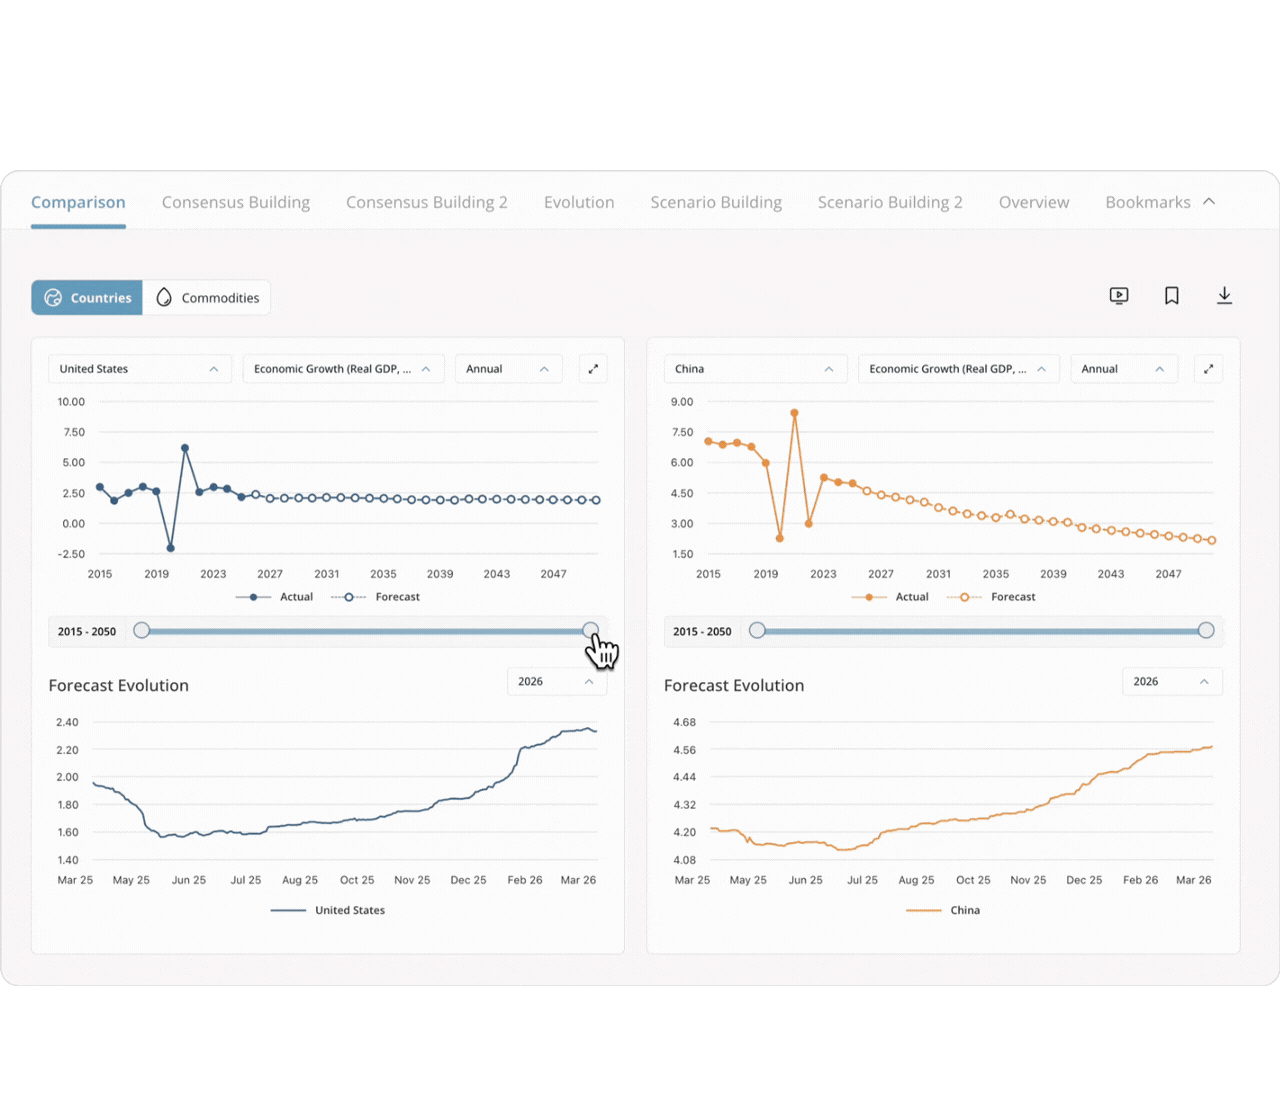Image resolution: width=1280 pixels, height=1120 pixels.
Task: Toggle China line in evolution legend
Action: pos(943,910)
